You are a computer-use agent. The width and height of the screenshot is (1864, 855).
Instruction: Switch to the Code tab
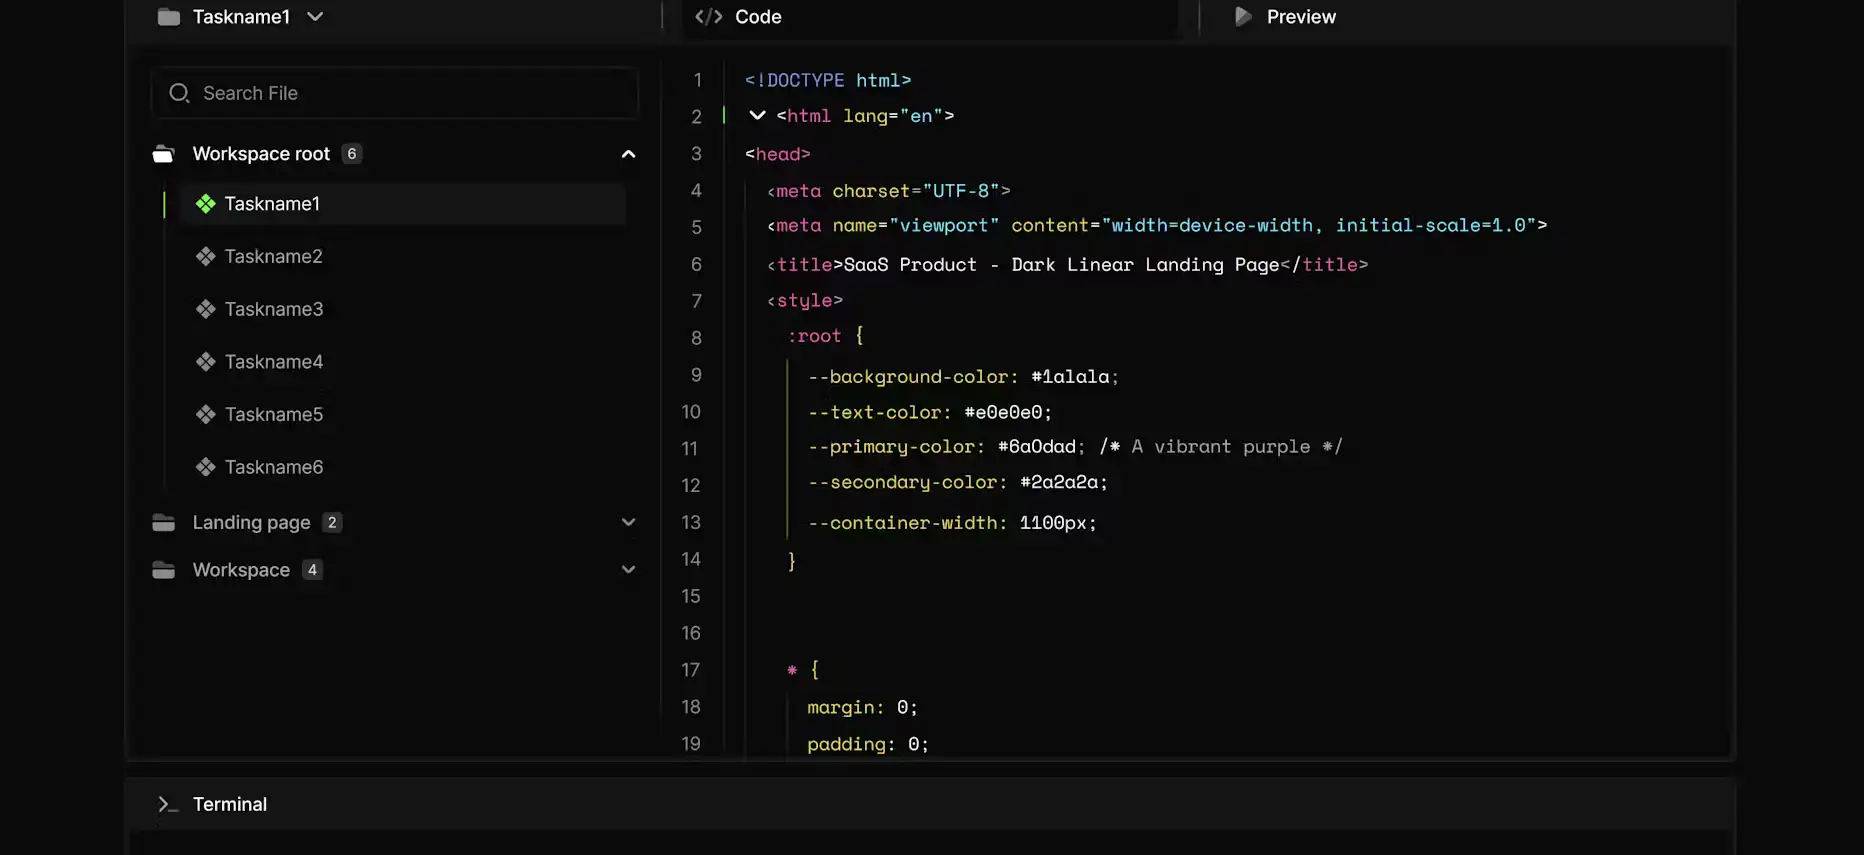point(739,17)
